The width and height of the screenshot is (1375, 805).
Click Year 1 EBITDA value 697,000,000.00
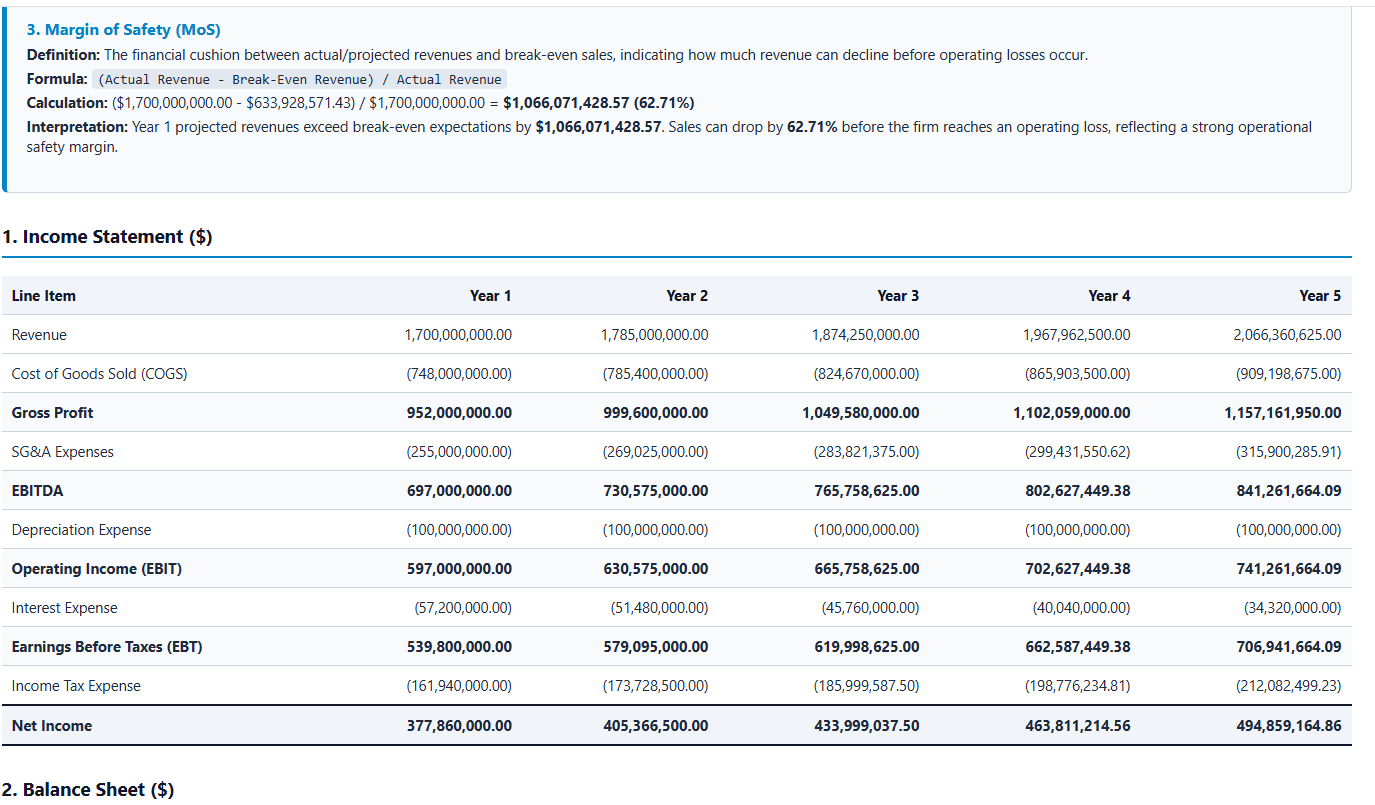coord(459,491)
